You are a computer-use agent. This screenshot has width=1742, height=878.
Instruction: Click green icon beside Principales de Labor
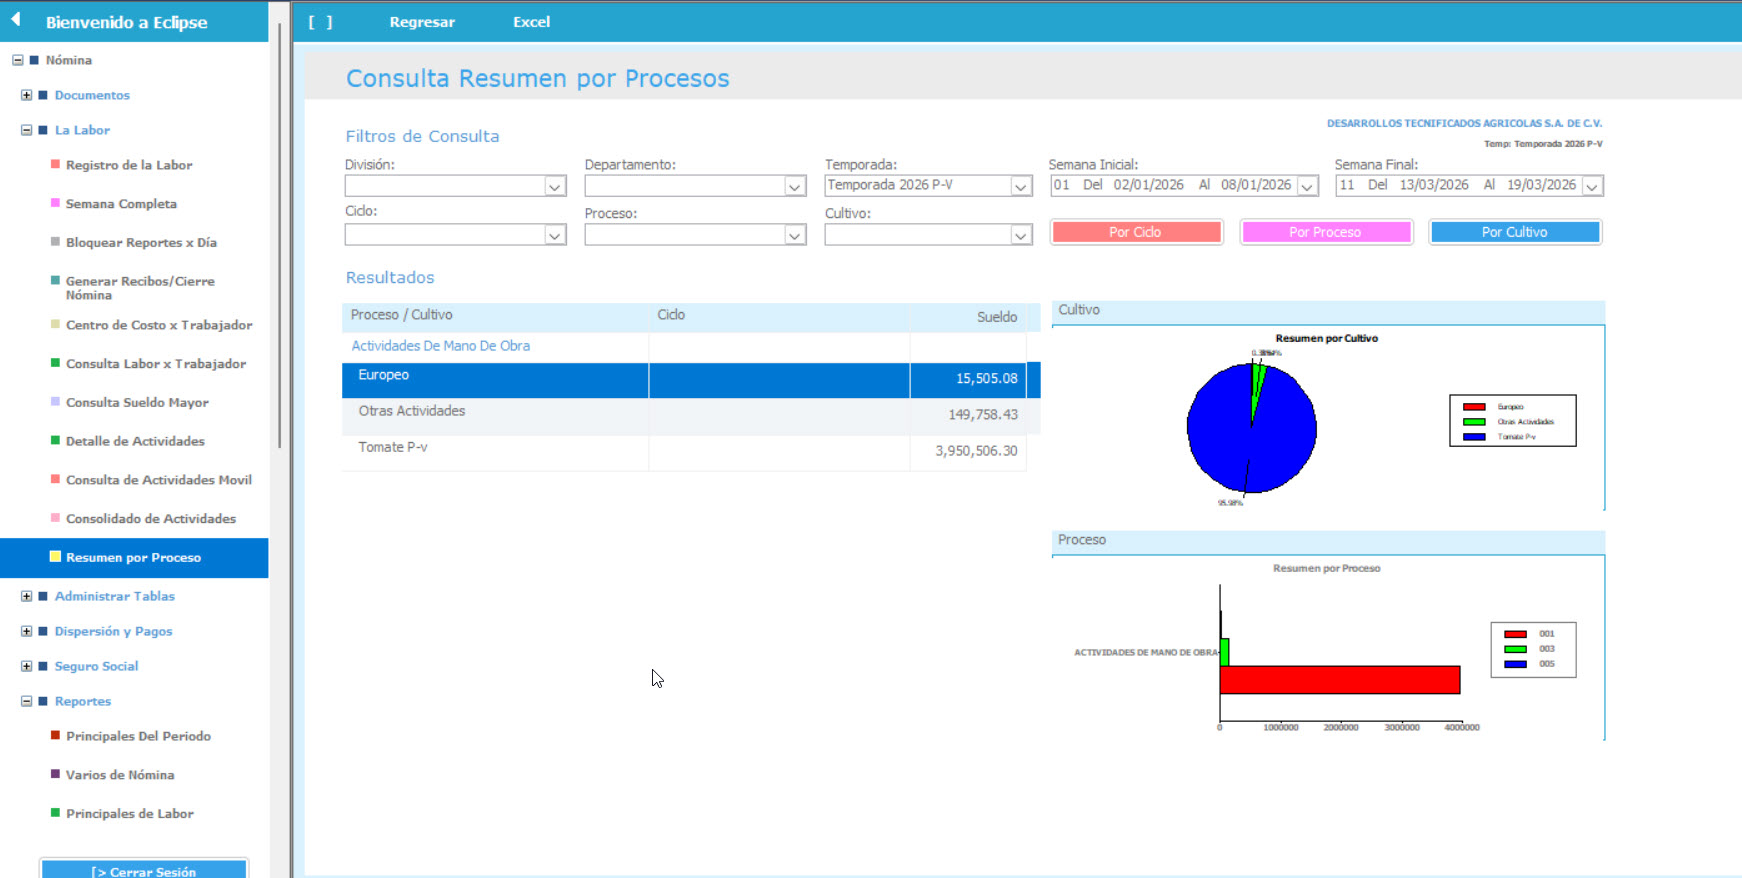click(x=55, y=813)
